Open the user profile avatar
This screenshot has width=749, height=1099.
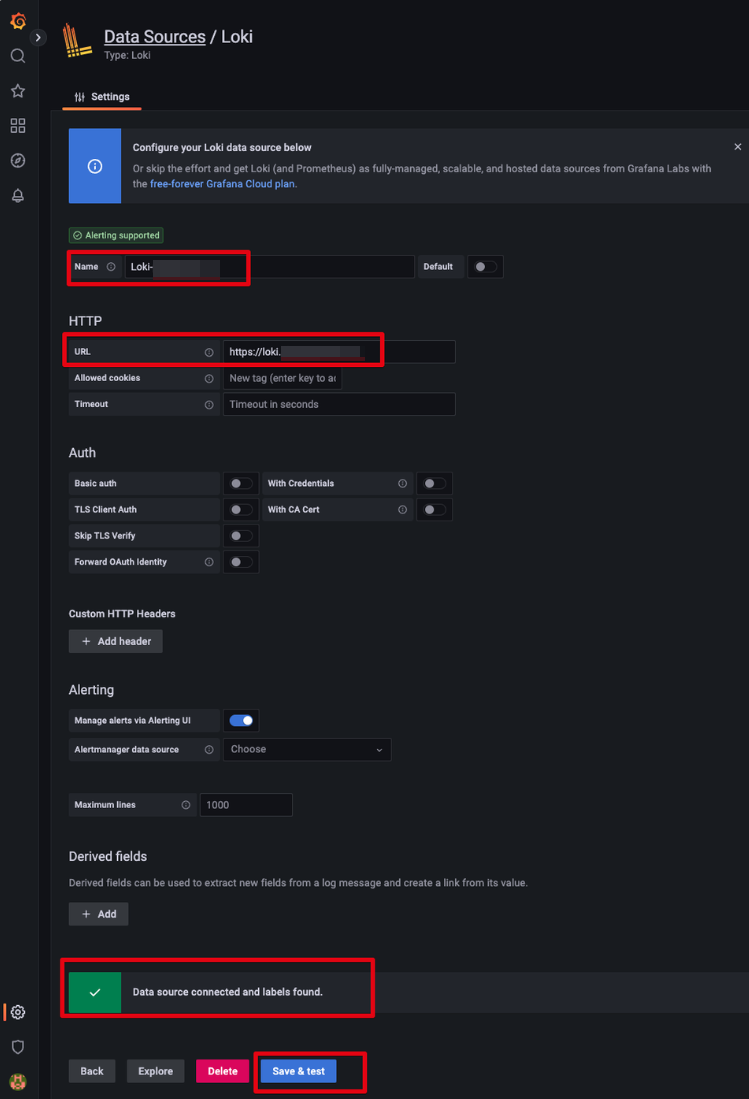[18, 1081]
